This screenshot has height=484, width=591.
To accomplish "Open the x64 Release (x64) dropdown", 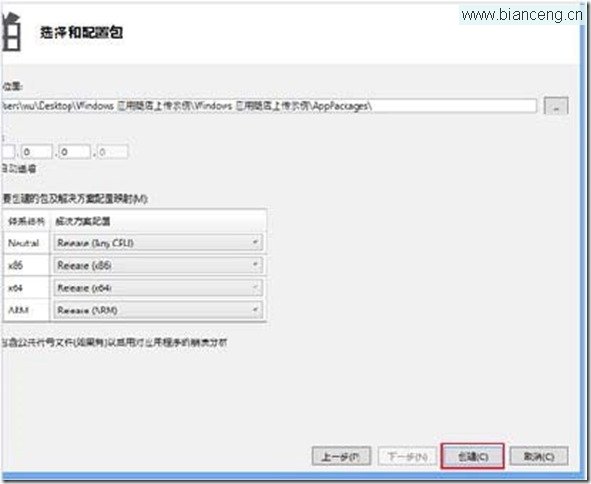I will 158,288.
